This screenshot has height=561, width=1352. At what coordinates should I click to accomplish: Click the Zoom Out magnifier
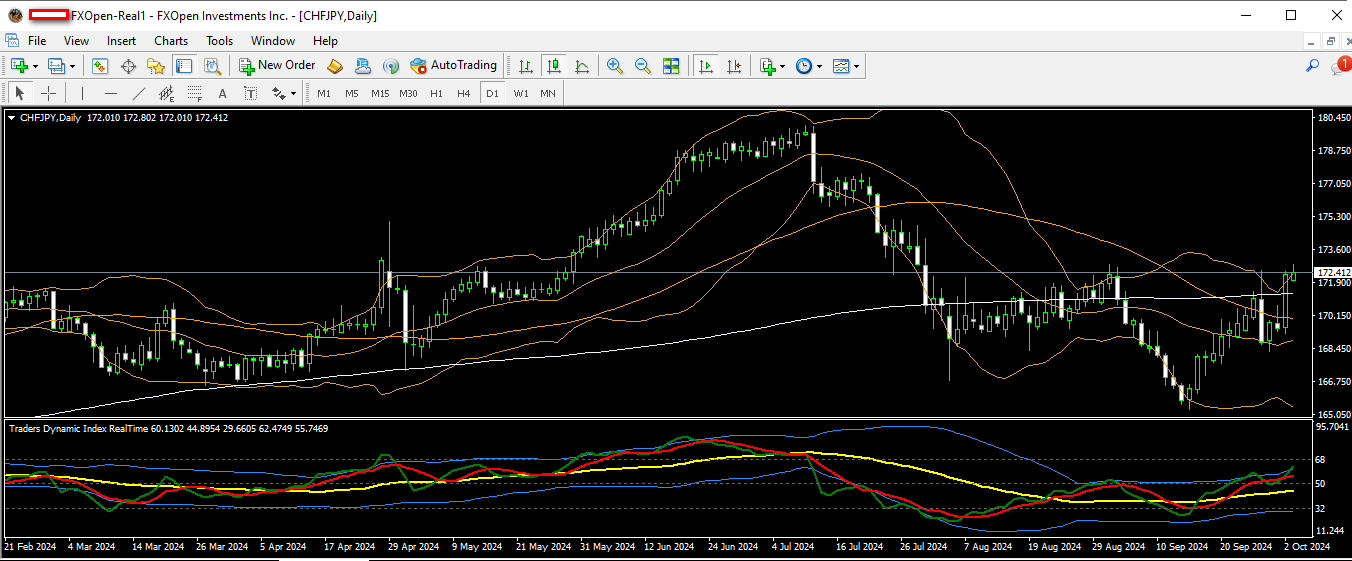(x=643, y=66)
